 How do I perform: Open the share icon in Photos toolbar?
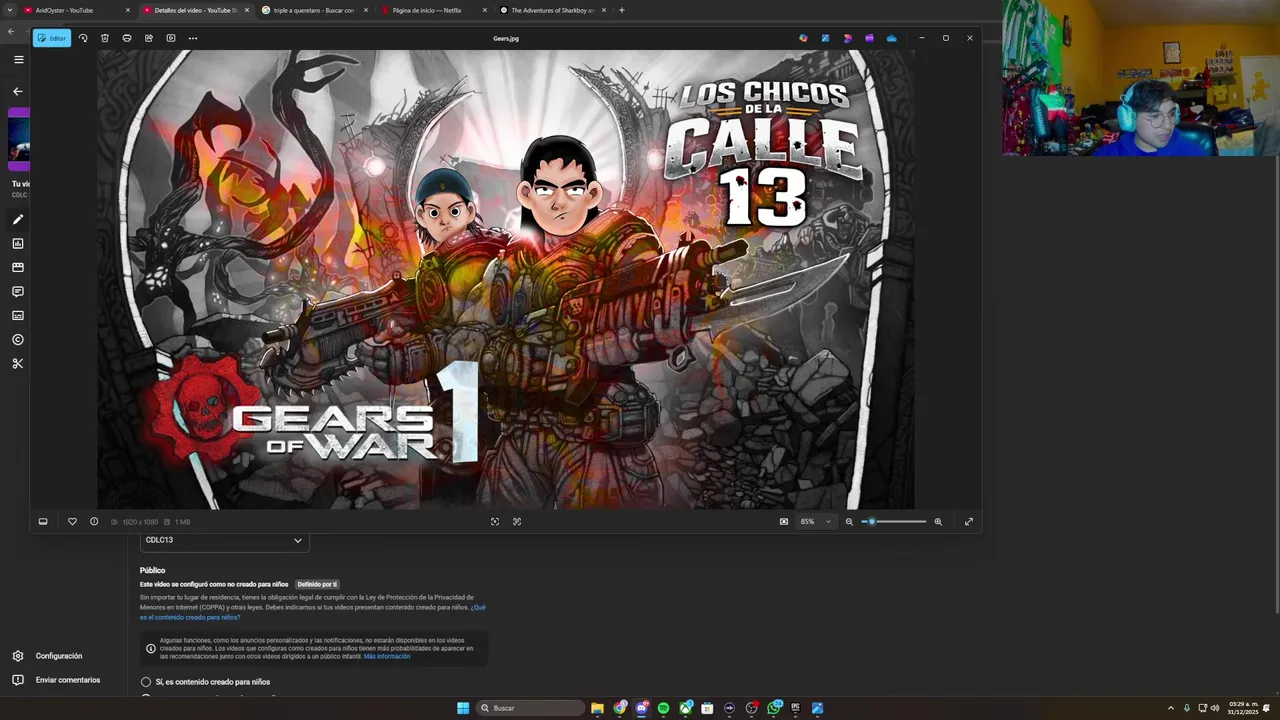point(149,38)
